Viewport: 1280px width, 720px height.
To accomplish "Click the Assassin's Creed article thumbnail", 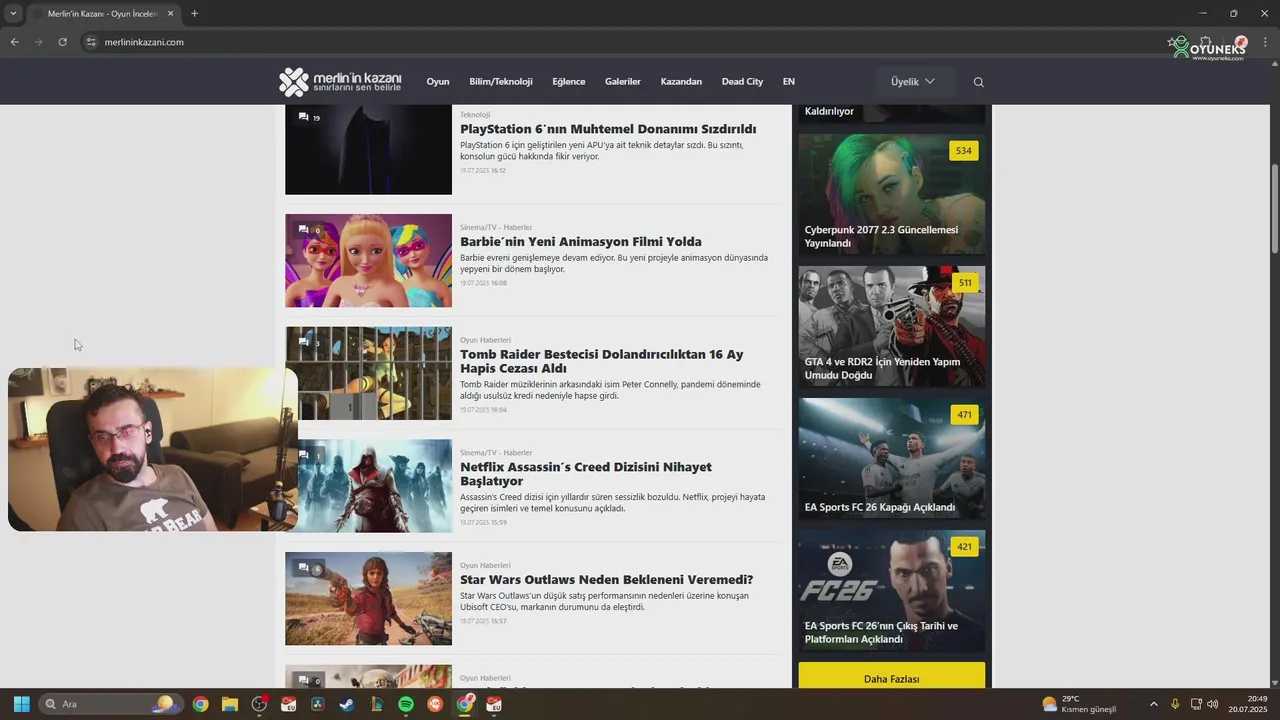I will (x=368, y=486).
